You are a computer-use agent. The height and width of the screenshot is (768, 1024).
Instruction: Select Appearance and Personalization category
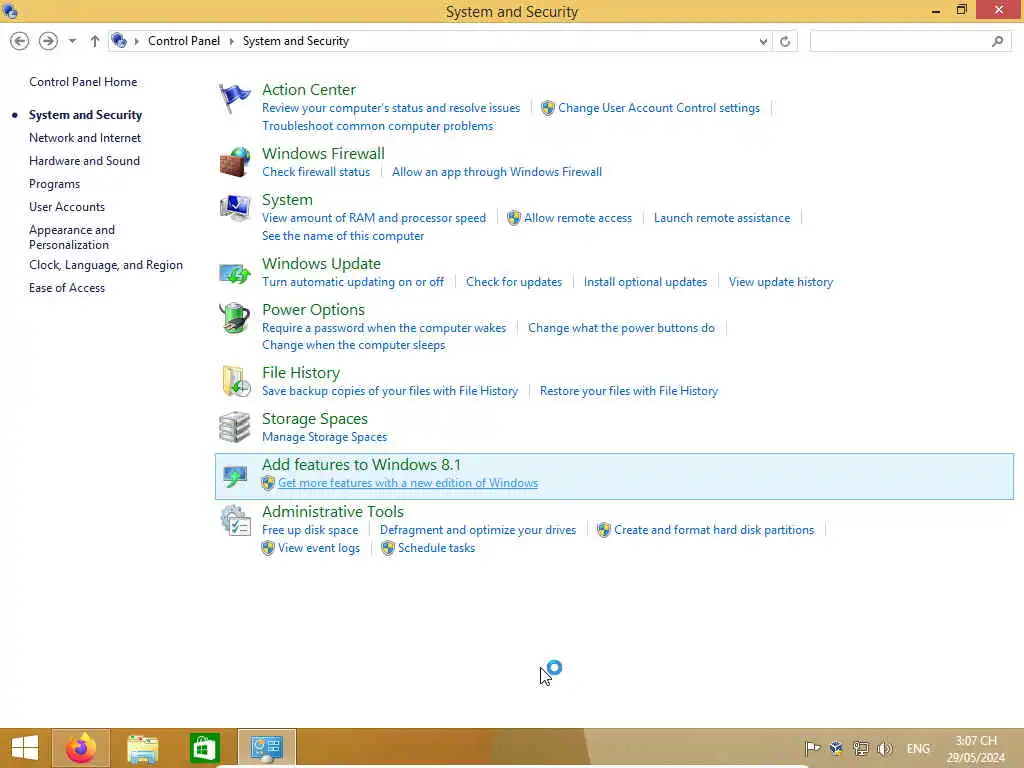(72, 237)
